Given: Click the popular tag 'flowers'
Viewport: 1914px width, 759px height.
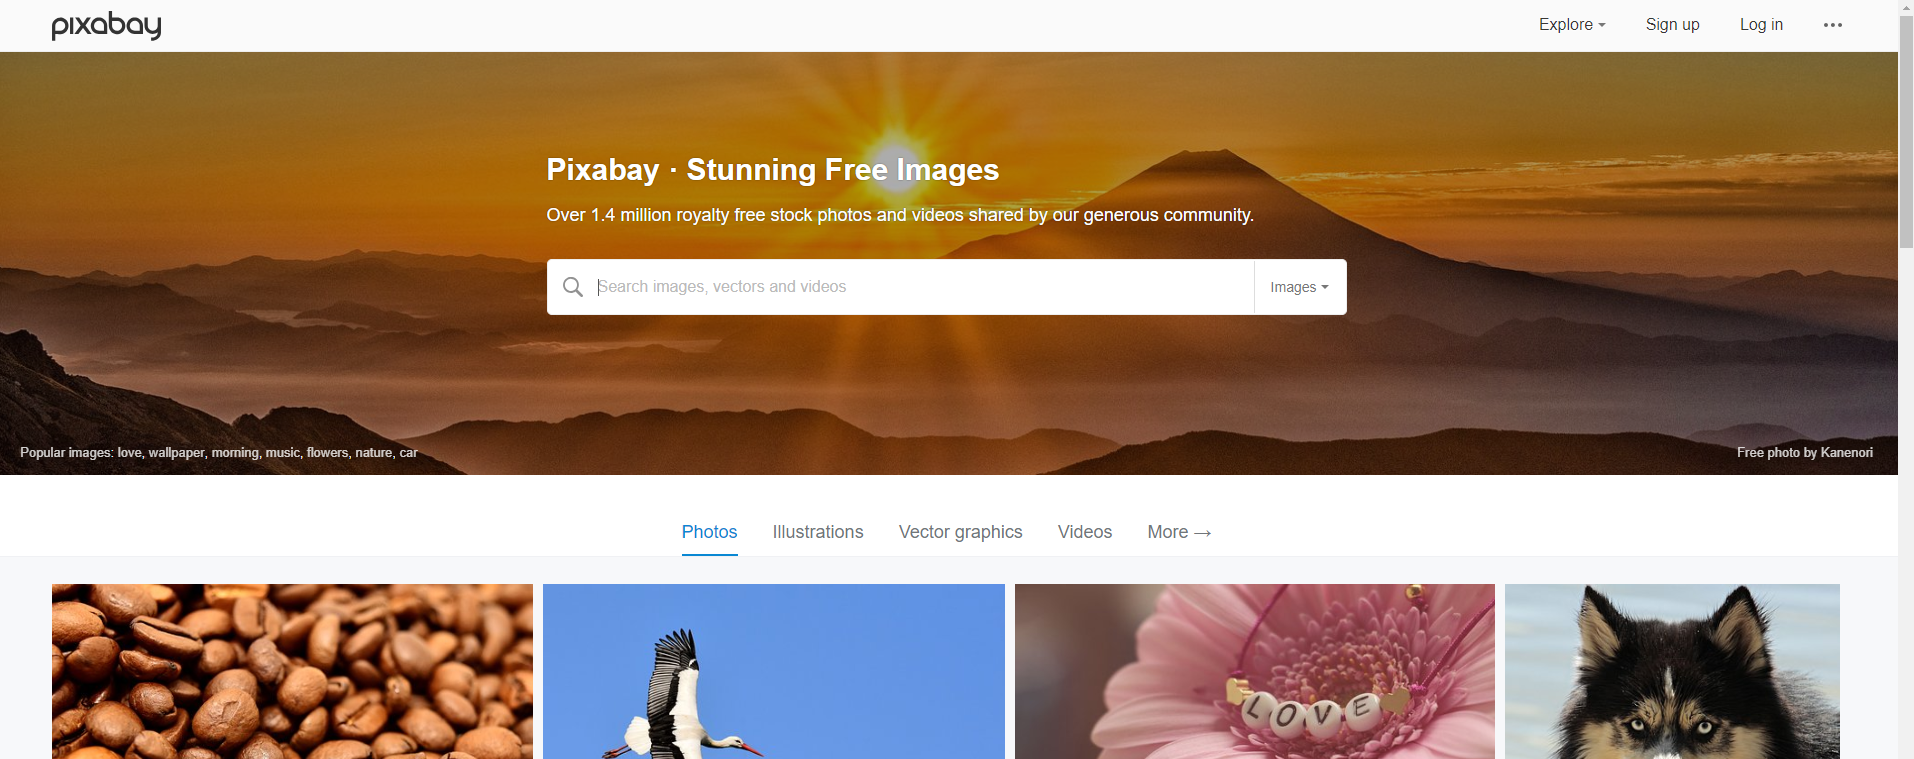Looking at the screenshot, I should point(327,453).
